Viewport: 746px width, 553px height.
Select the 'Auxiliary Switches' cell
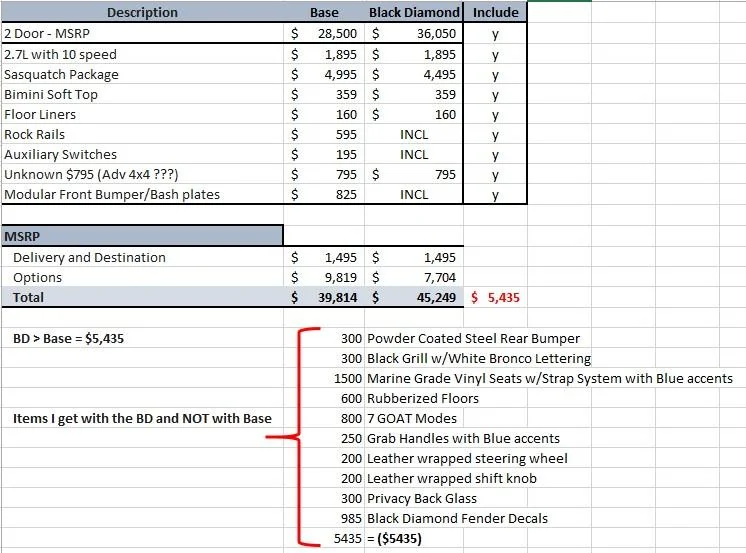142,154
